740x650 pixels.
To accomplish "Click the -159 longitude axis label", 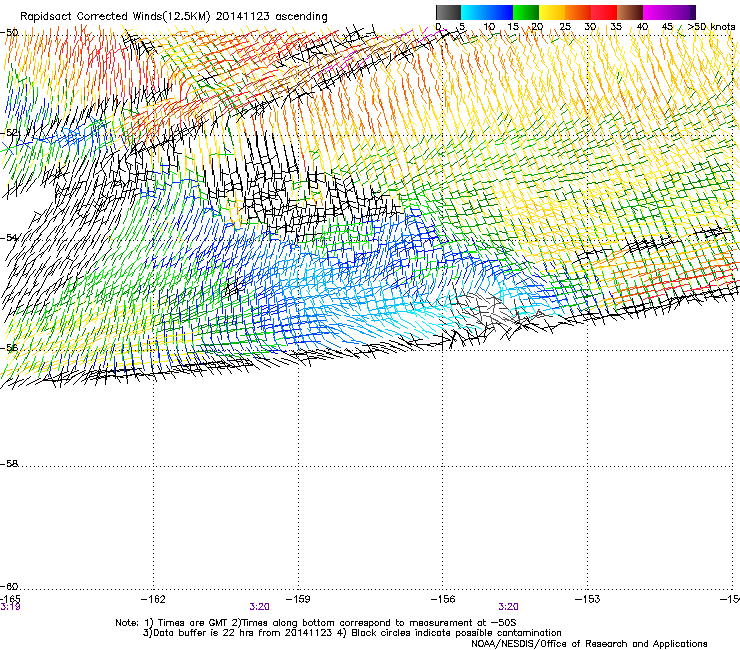I will [x=298, y=599].
